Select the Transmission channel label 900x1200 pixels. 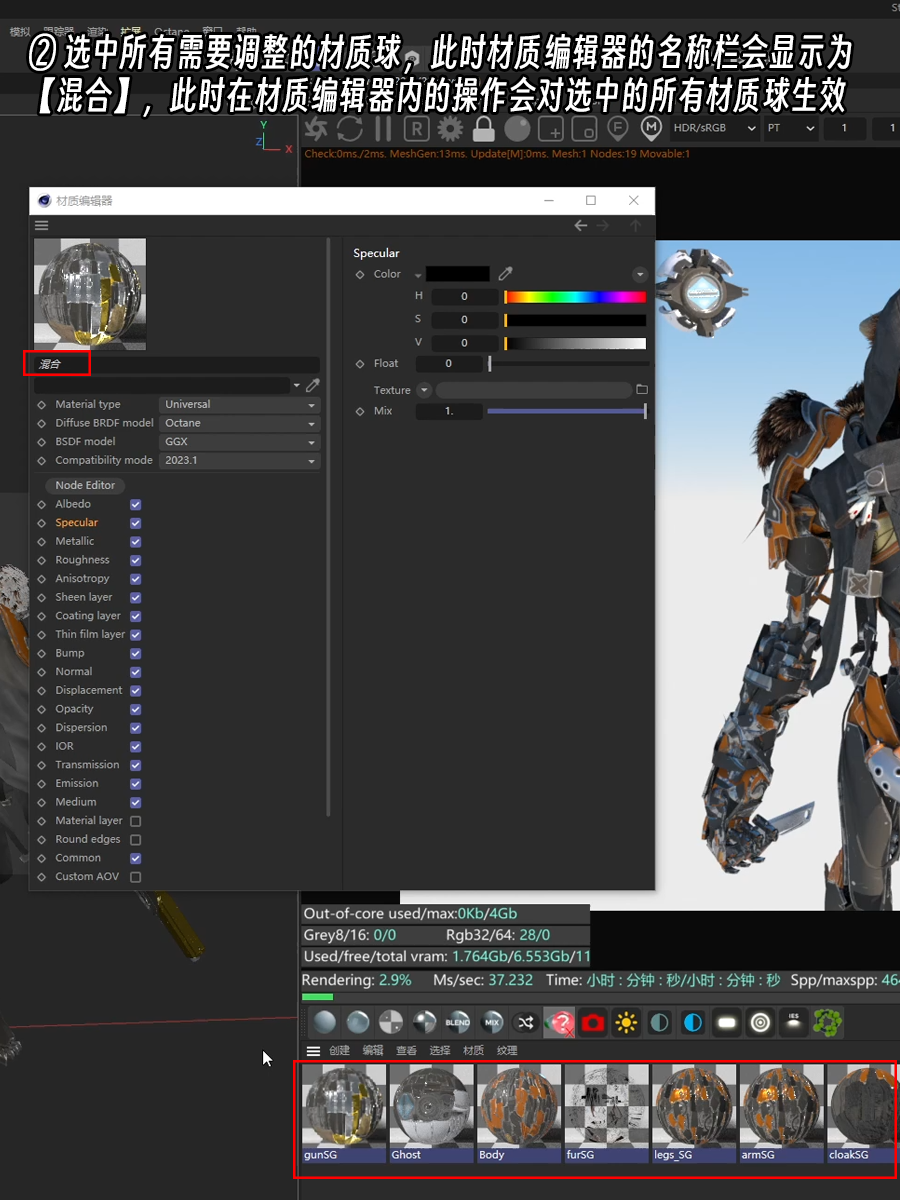tap(87, 765)
